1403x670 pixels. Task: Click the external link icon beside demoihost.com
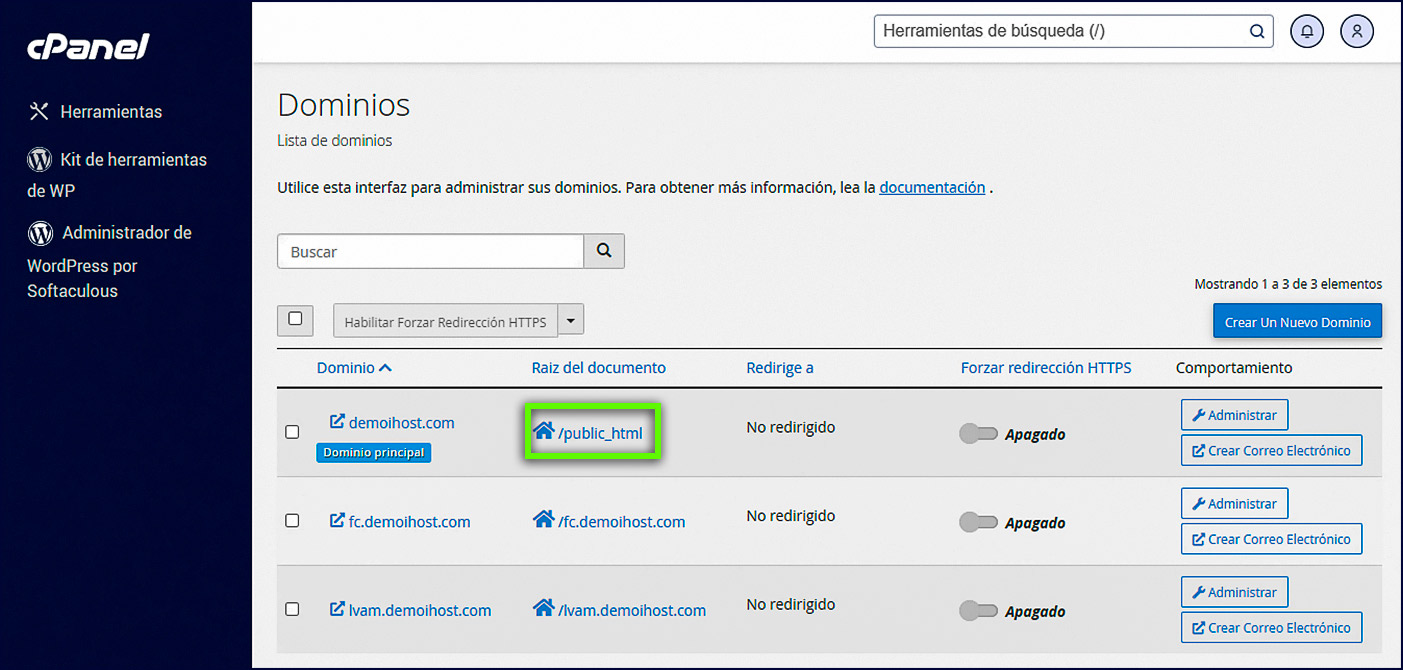[x=335, y=422]
